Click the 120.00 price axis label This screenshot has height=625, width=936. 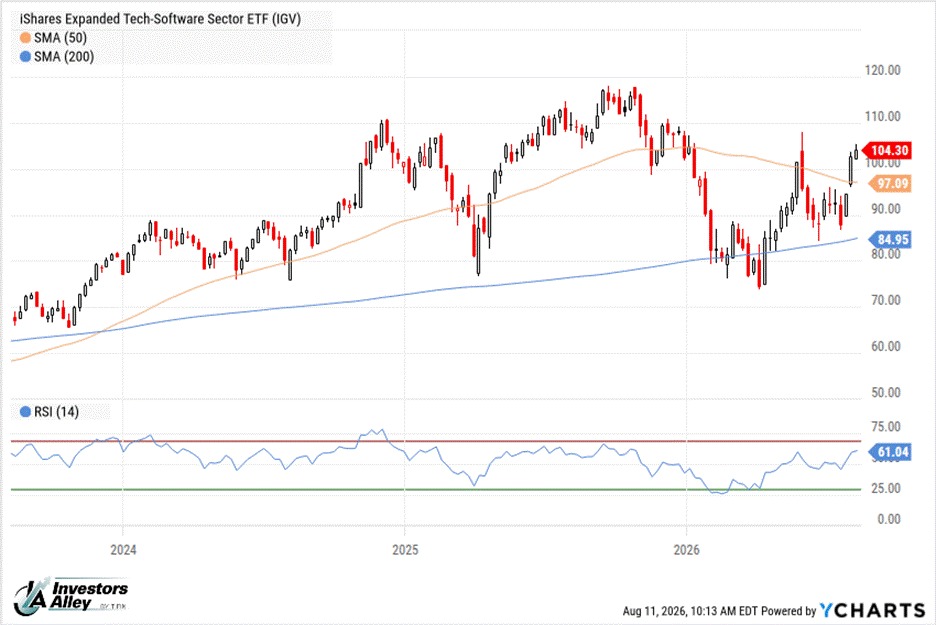point(883,70)
